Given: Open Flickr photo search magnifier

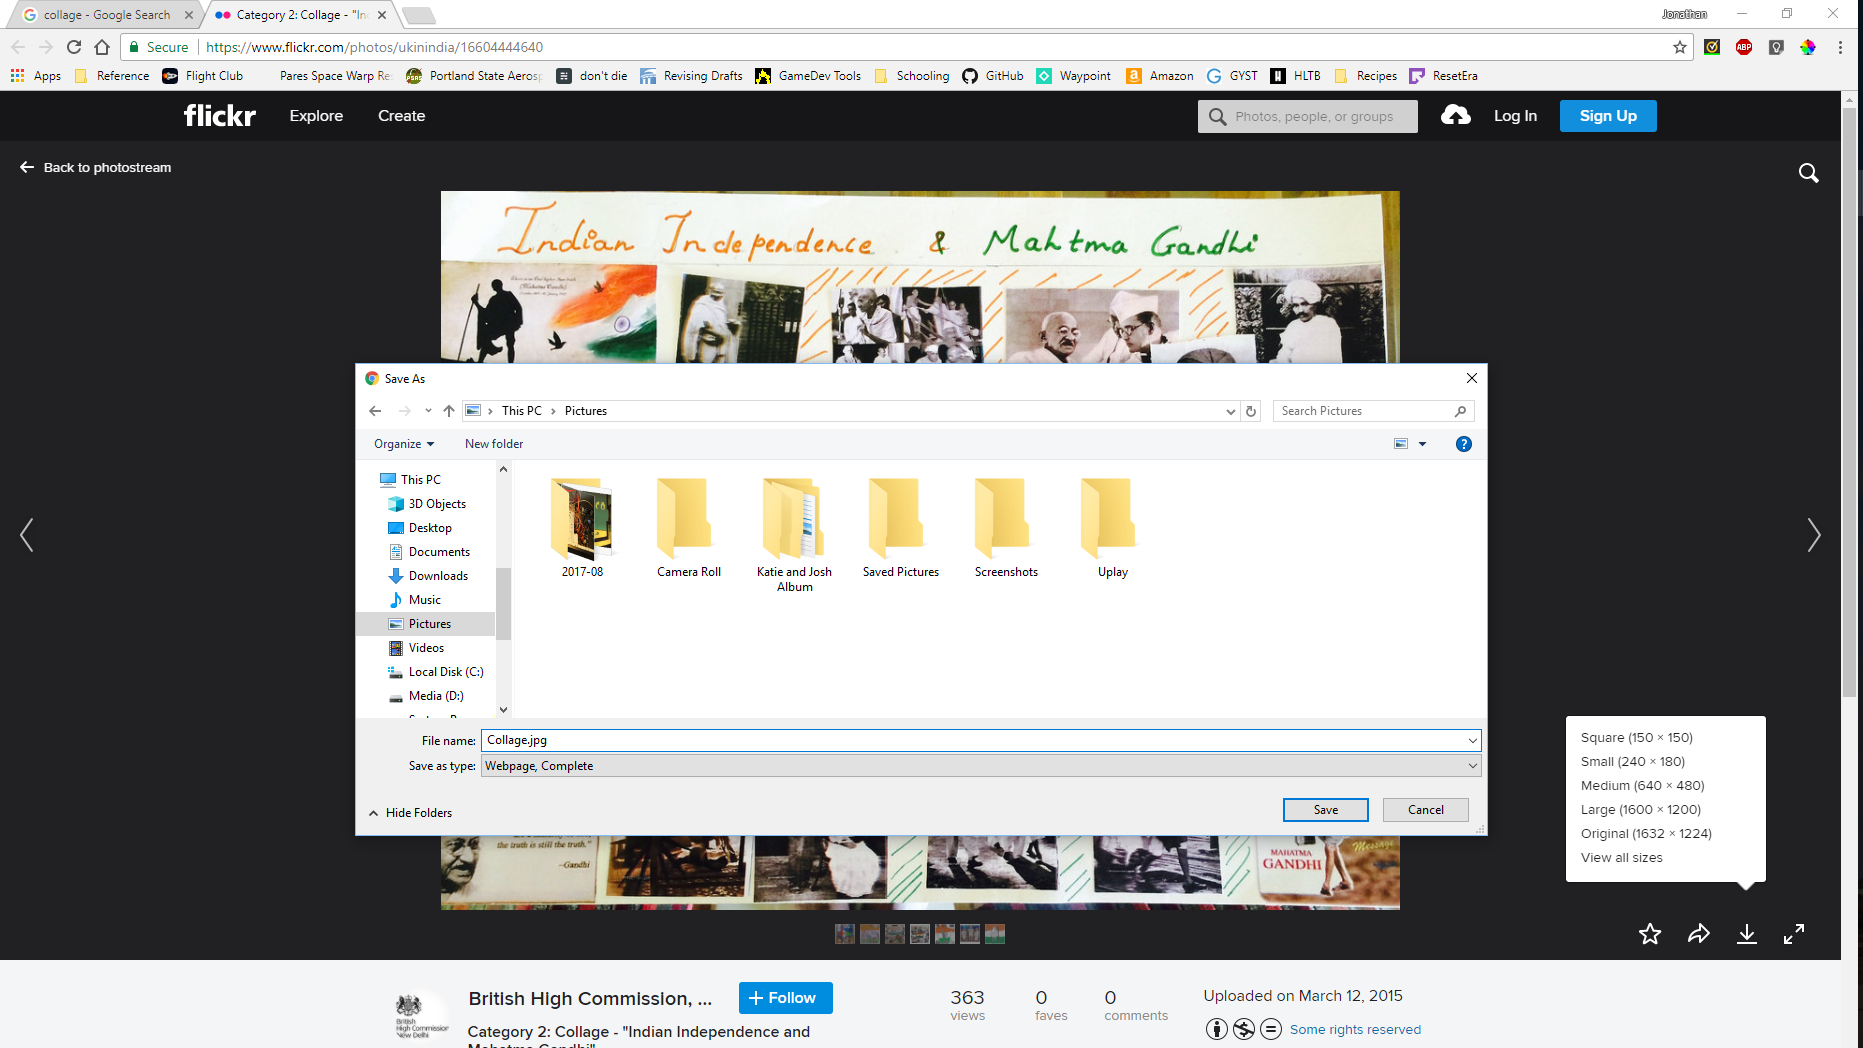Looking at the screenshot, I should click(1809, 172).
